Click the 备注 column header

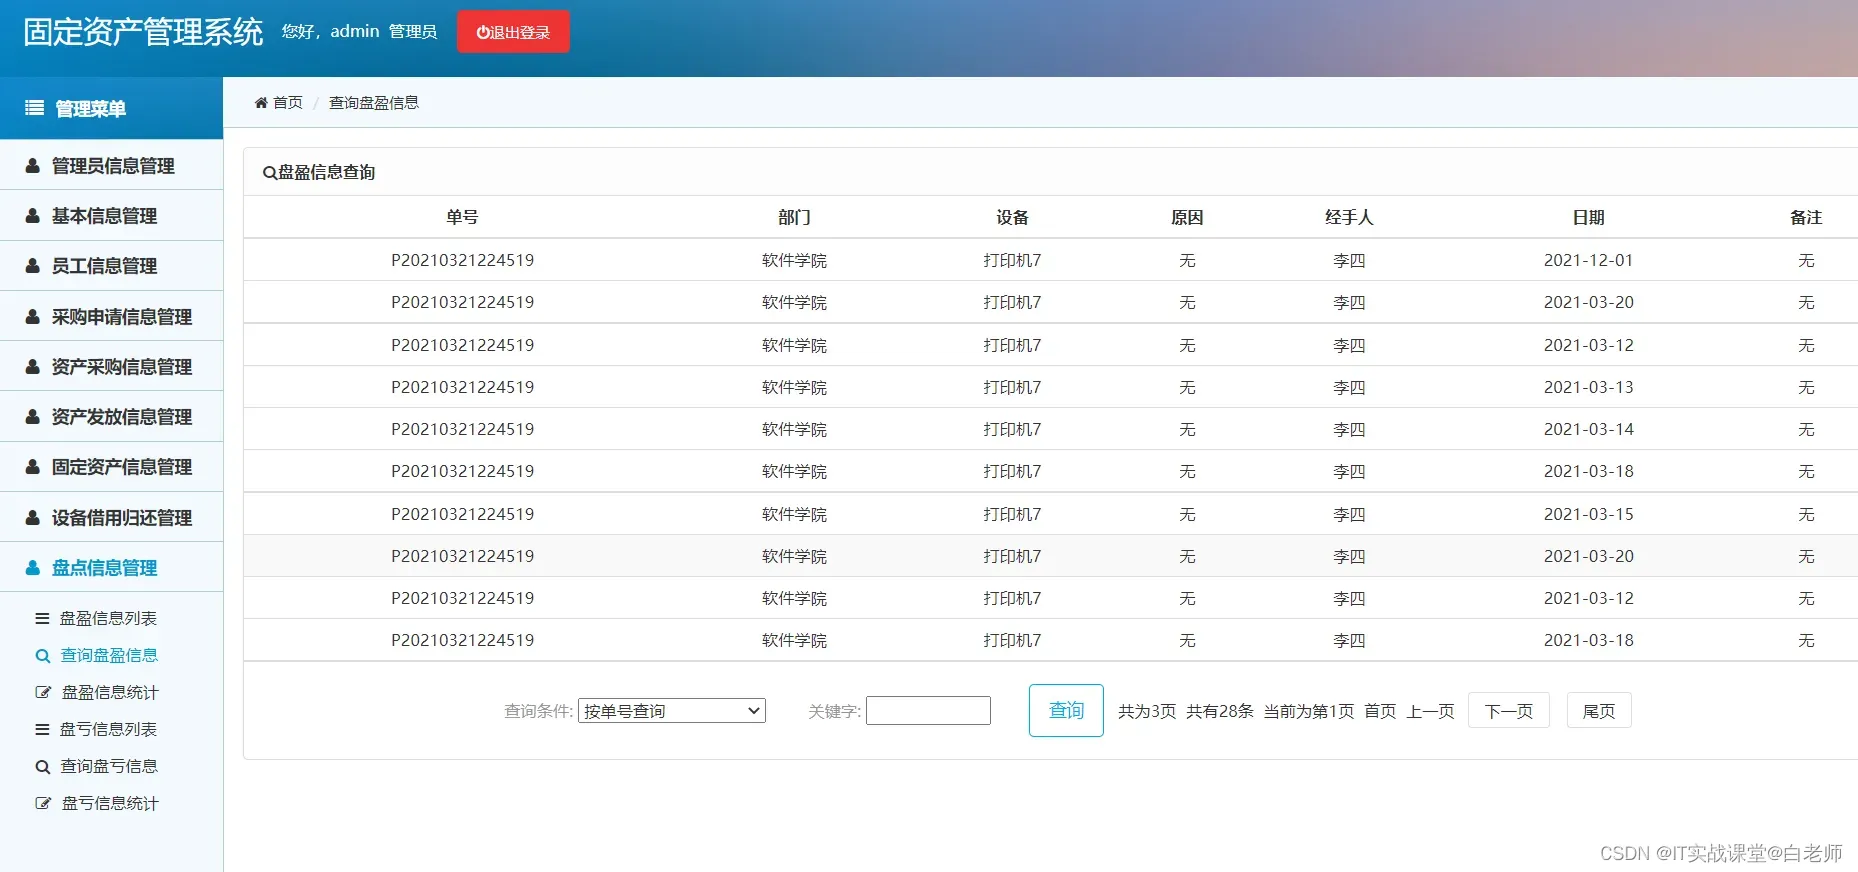(x=1806, y=217)
